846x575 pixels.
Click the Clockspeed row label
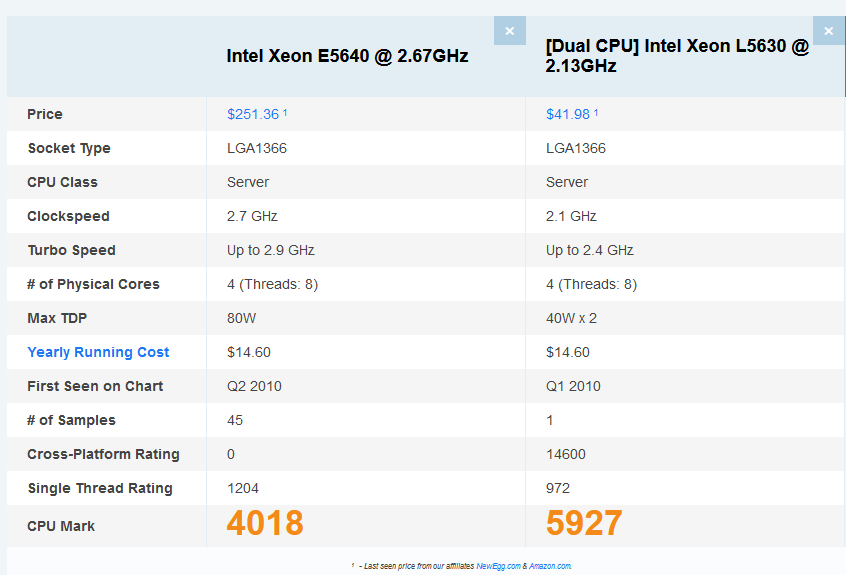[x=69, y=216]
